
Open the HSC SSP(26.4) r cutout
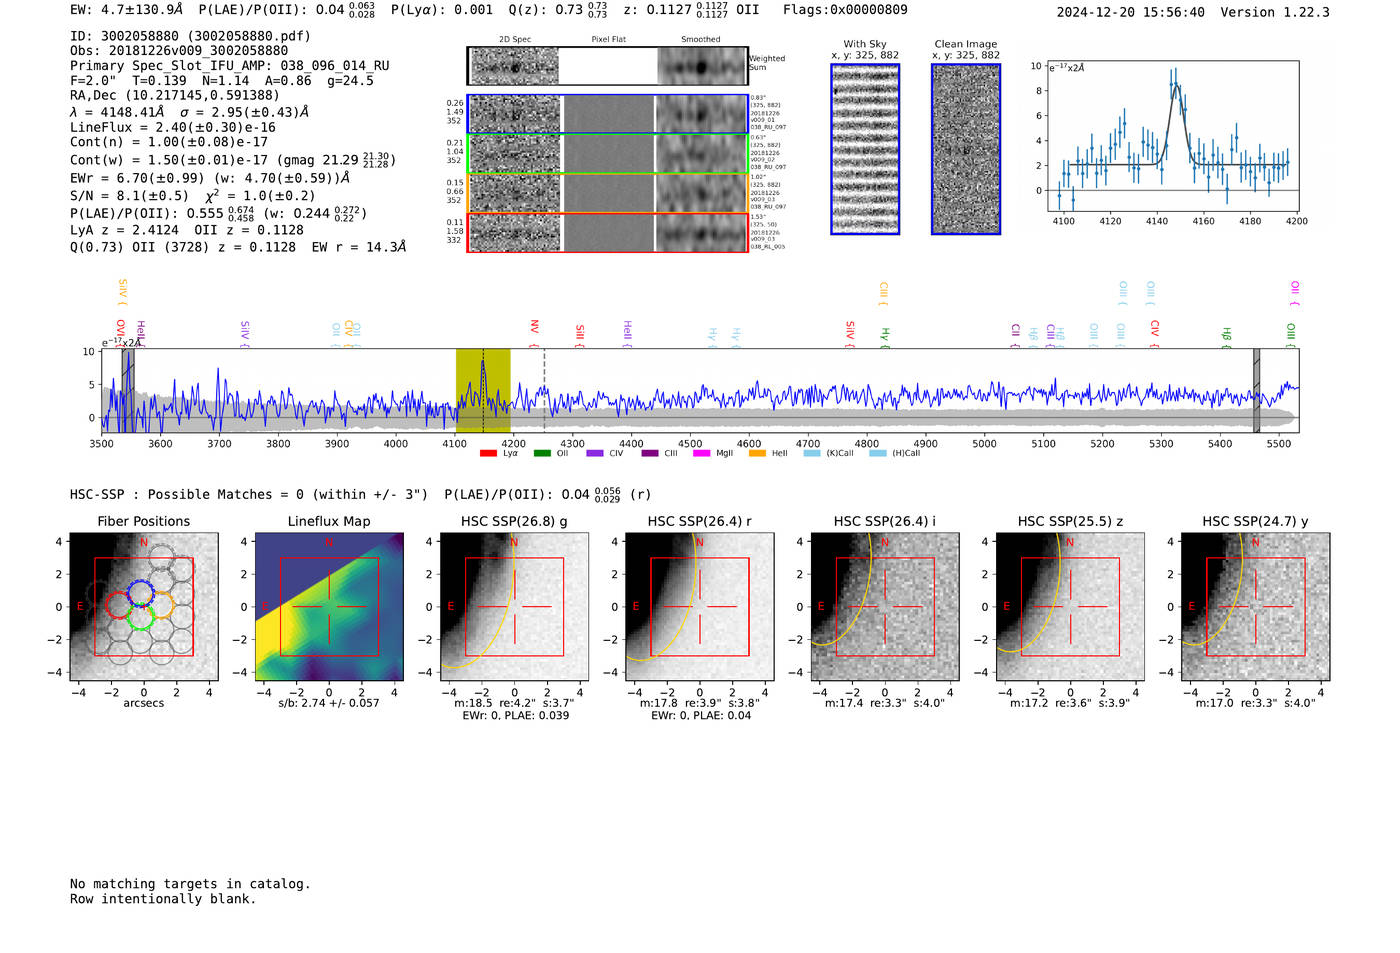pos(699,606)
